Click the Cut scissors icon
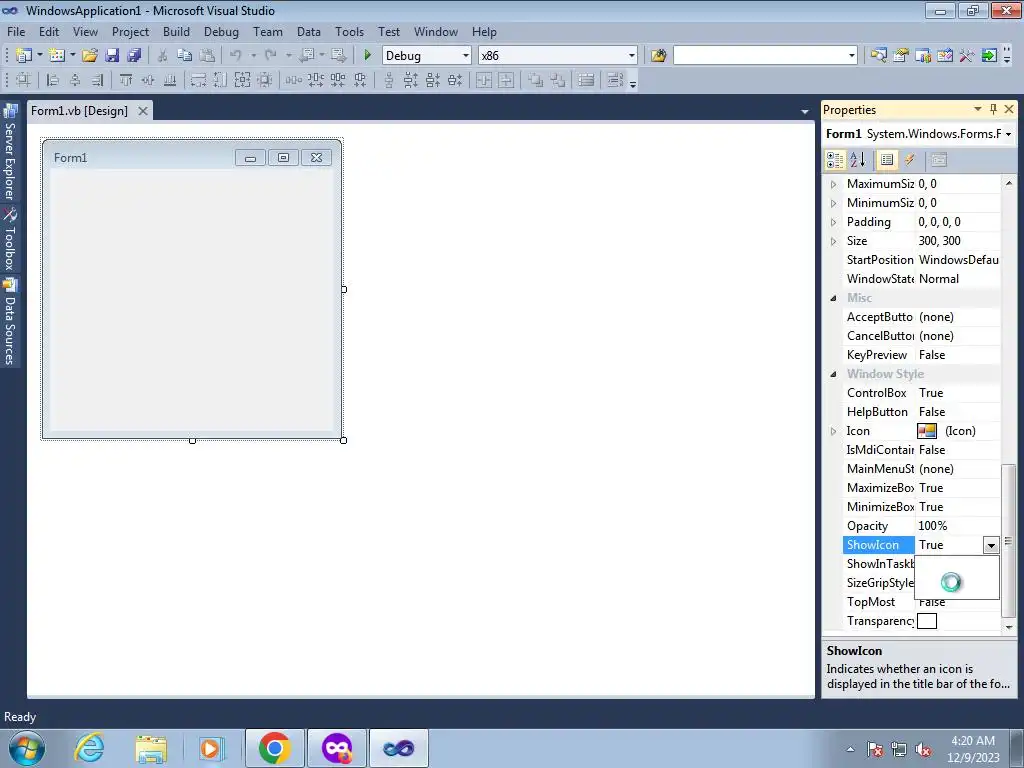The image size is (1024, 768). [163, 56]
